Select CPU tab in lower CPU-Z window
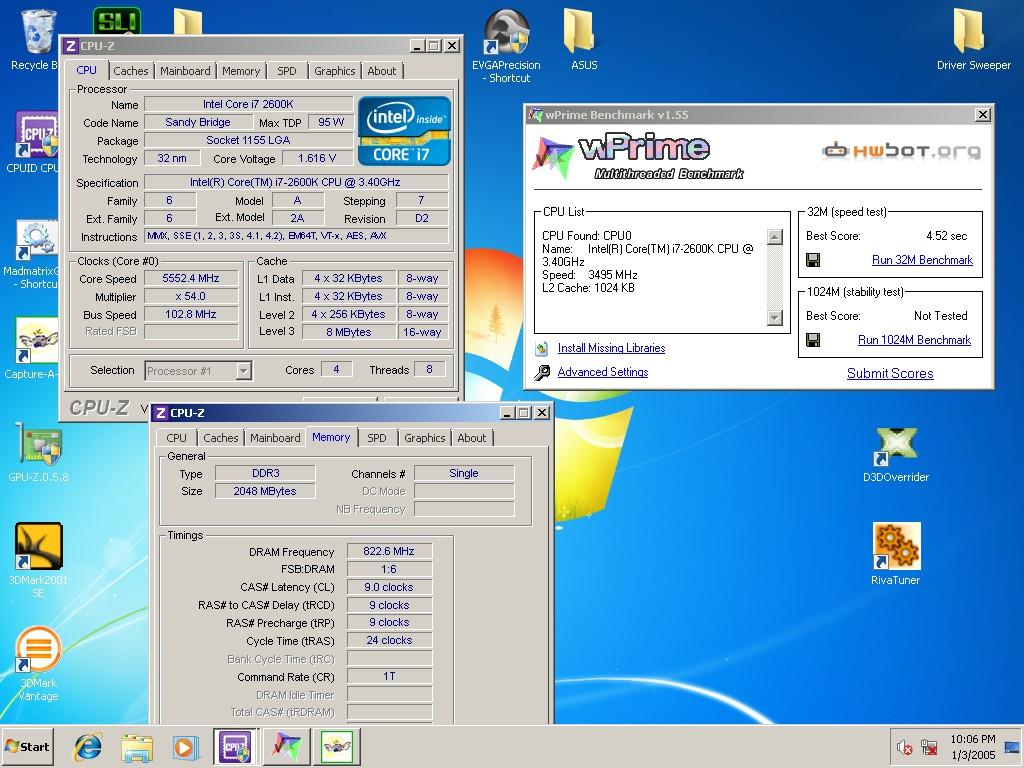Image resolution: width=1024 pixels, height=768 pixels. click(x=176, y=438)
